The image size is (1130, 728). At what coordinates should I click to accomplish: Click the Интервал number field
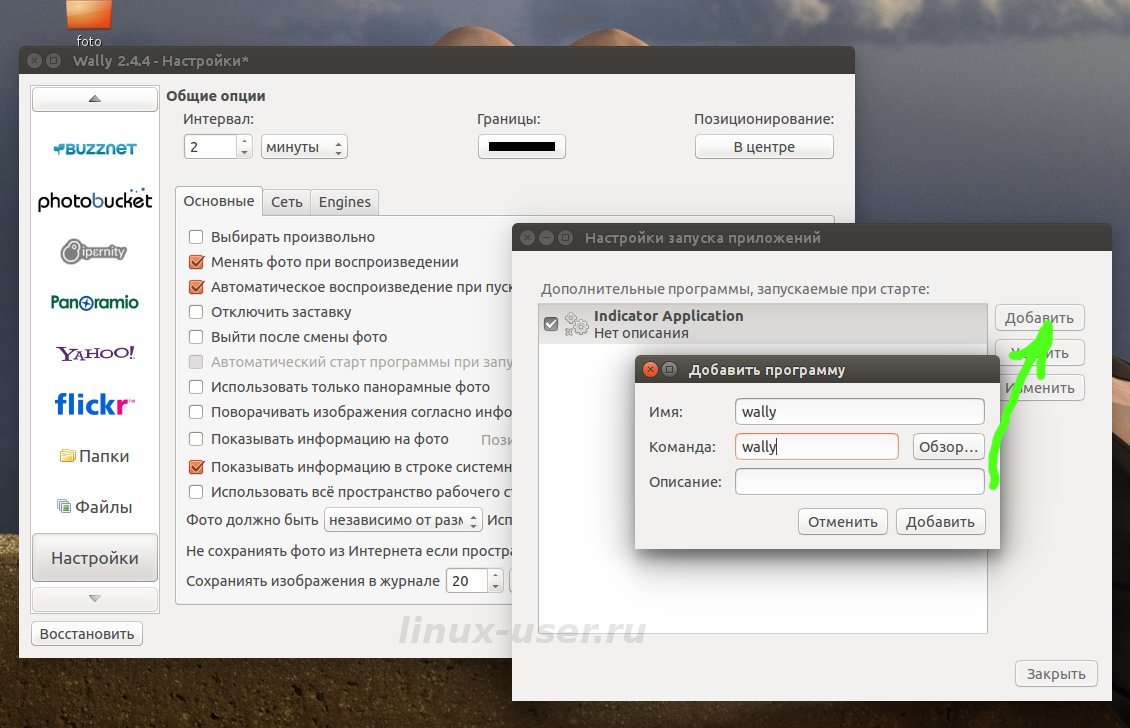click(x=210, y=147)
